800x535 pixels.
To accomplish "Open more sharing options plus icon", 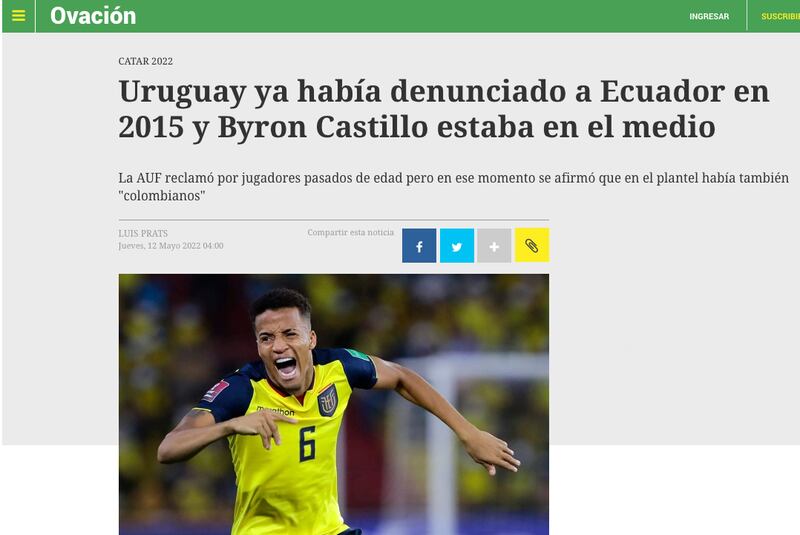I will (x=494, y=245).
